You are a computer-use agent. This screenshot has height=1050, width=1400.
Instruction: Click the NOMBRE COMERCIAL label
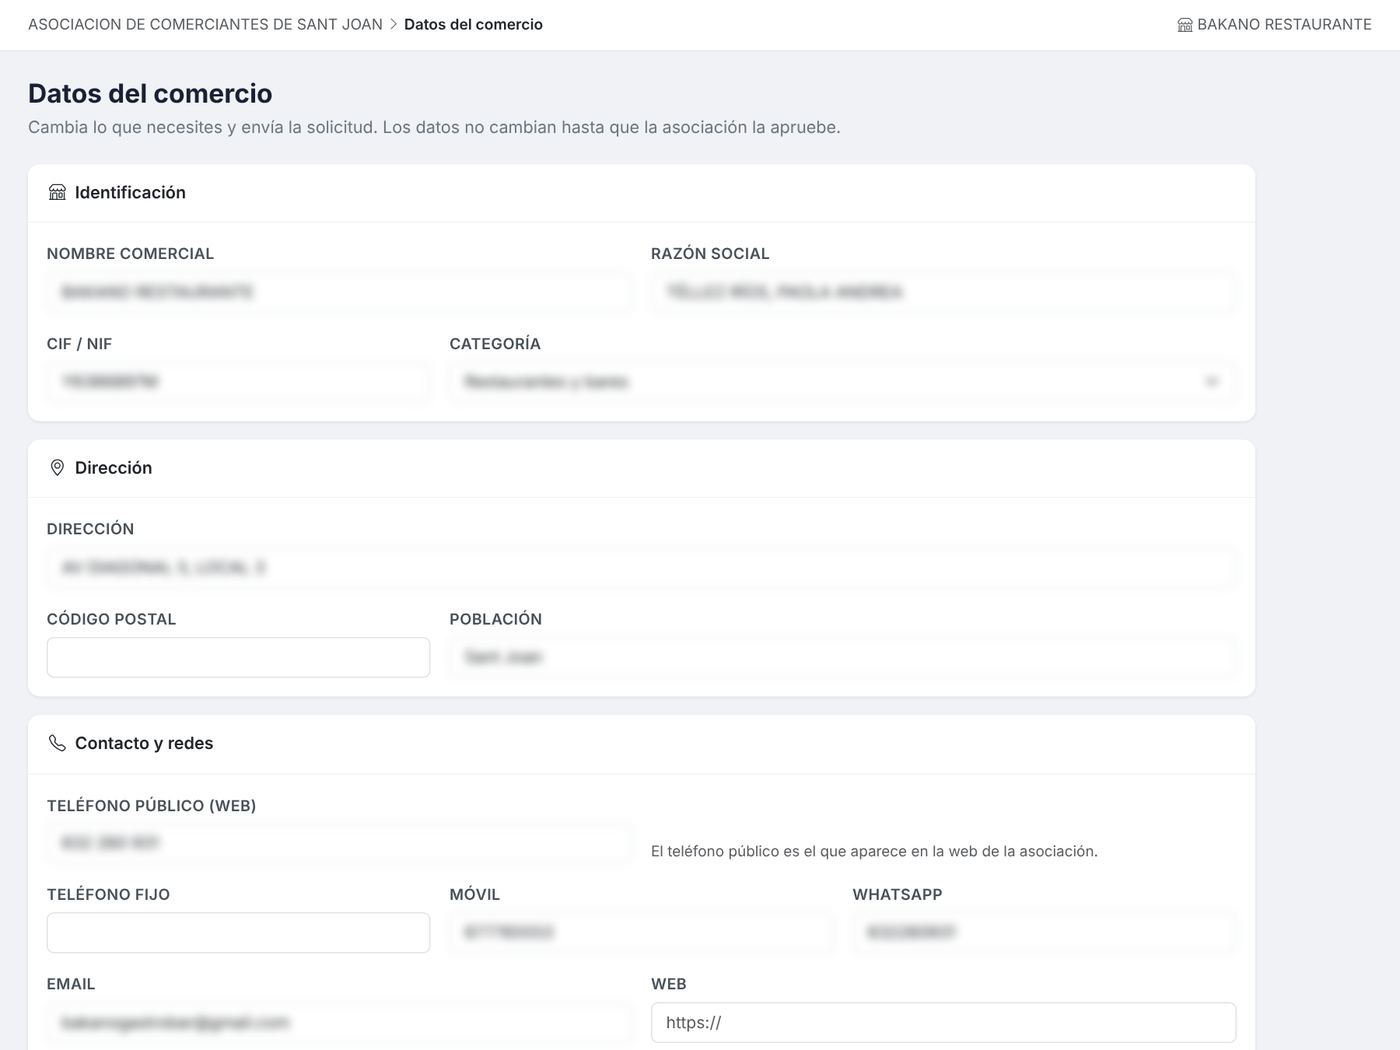(130, 254)
